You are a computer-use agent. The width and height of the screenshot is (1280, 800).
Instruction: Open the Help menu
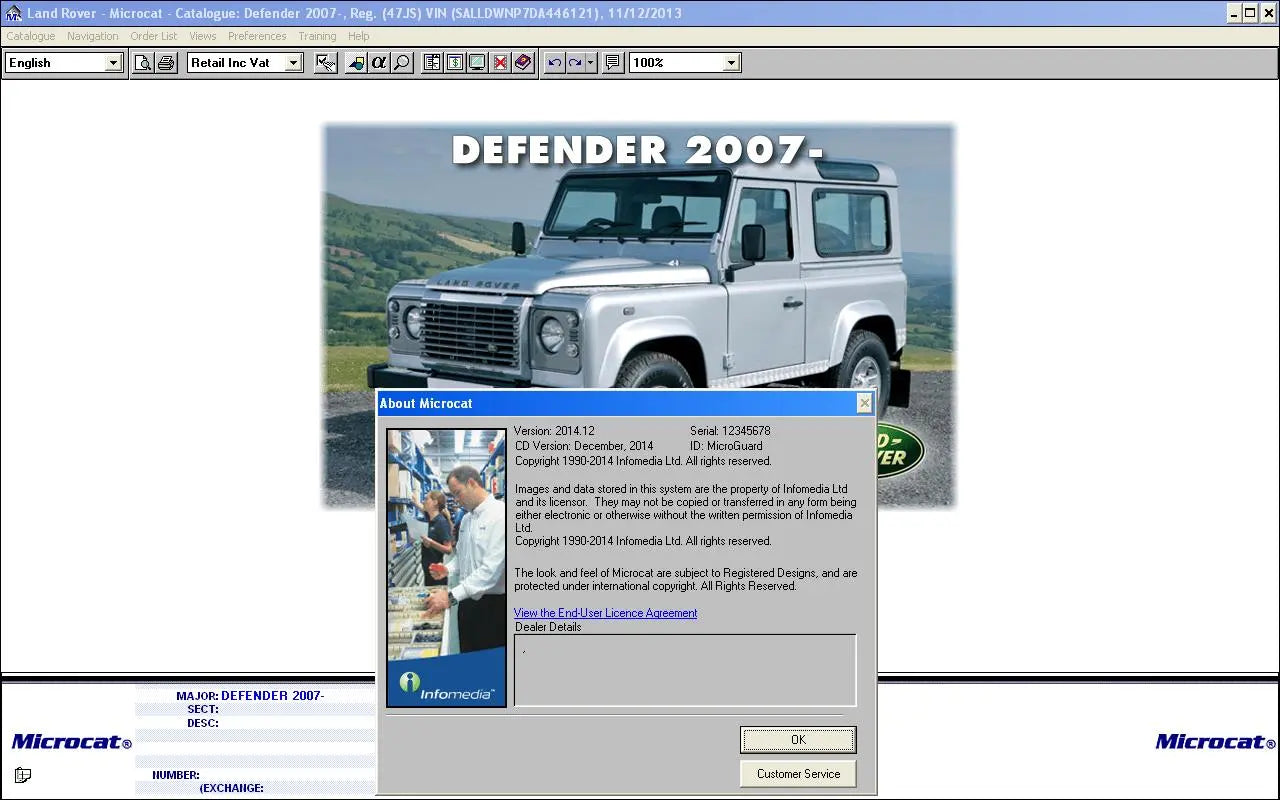[x=358, y=36]
